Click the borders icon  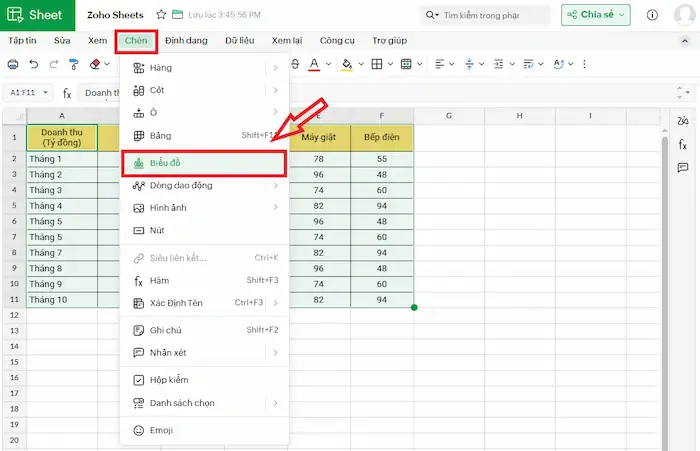[x=377, y=64]
